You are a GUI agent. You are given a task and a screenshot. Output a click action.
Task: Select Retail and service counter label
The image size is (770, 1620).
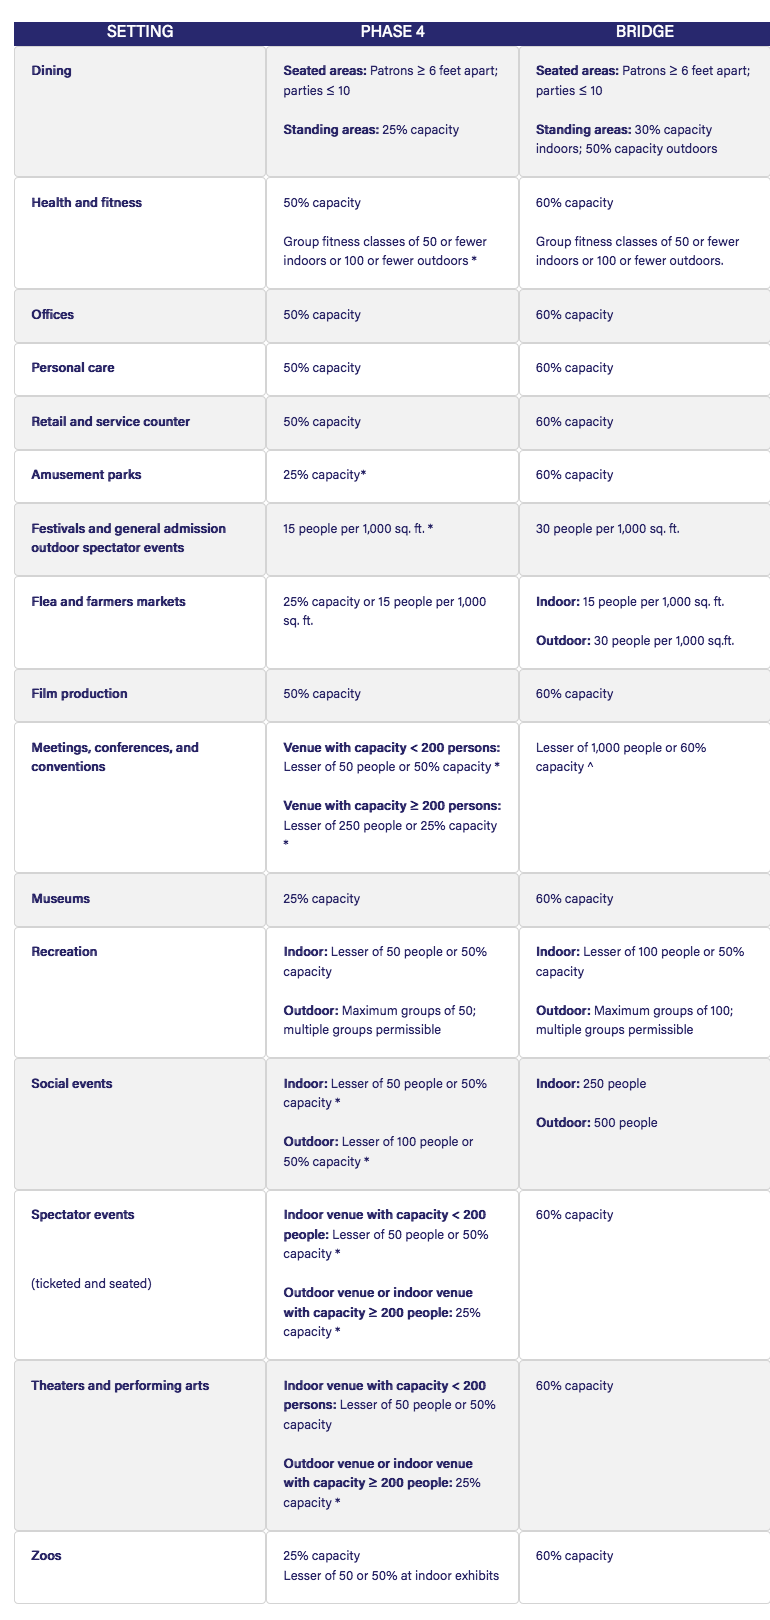[x=110, y=422]
